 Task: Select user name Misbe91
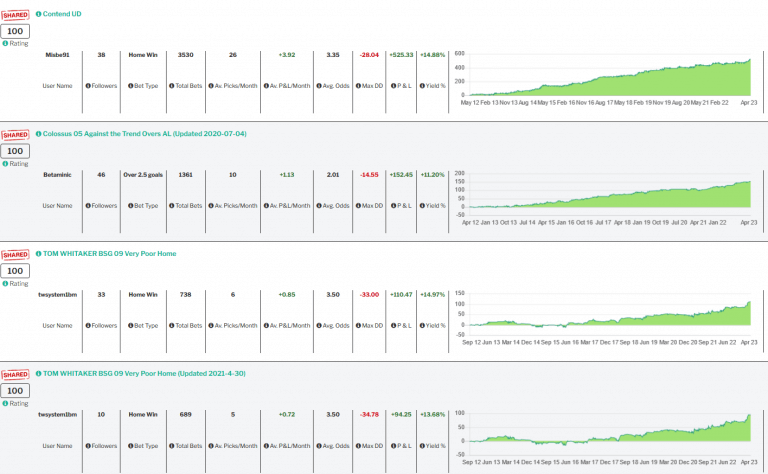coord(57,55)
